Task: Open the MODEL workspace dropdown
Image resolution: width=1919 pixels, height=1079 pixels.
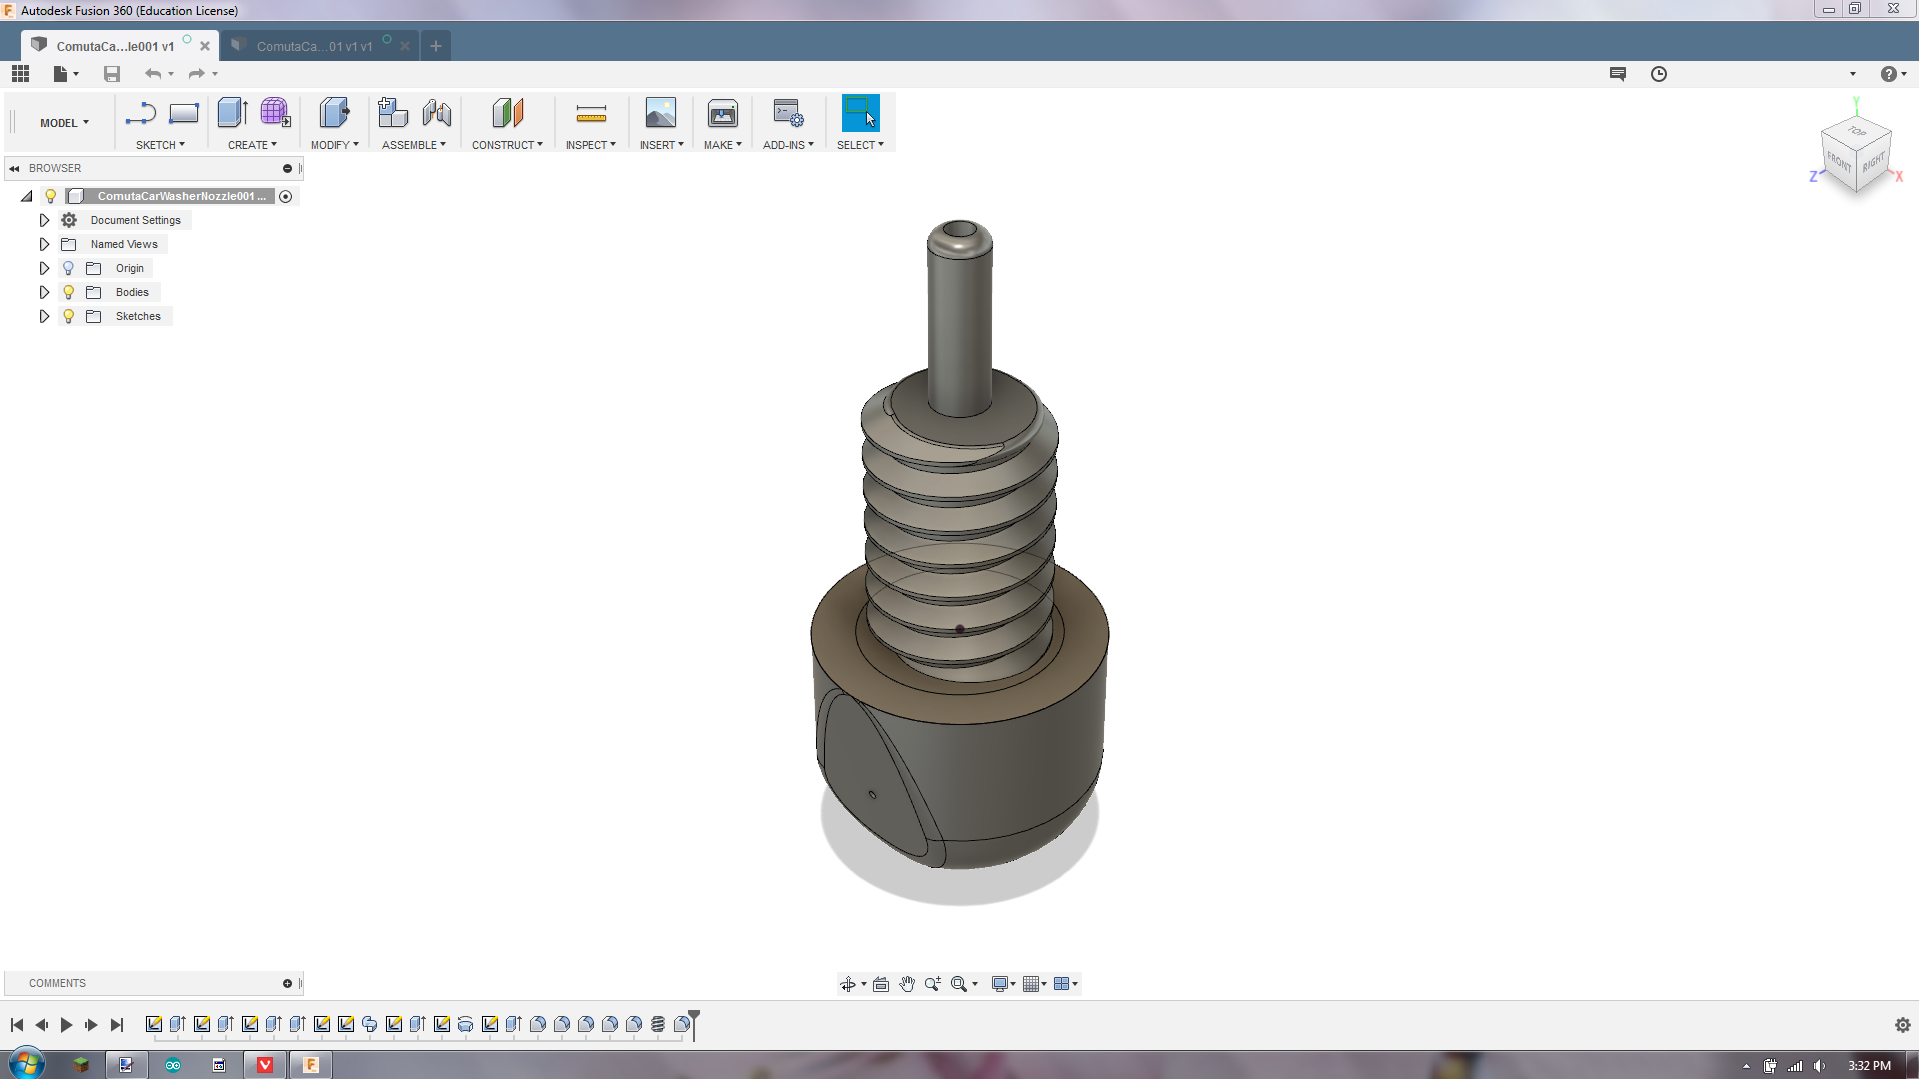Action: pyautogui.click(x=64, y=123)
